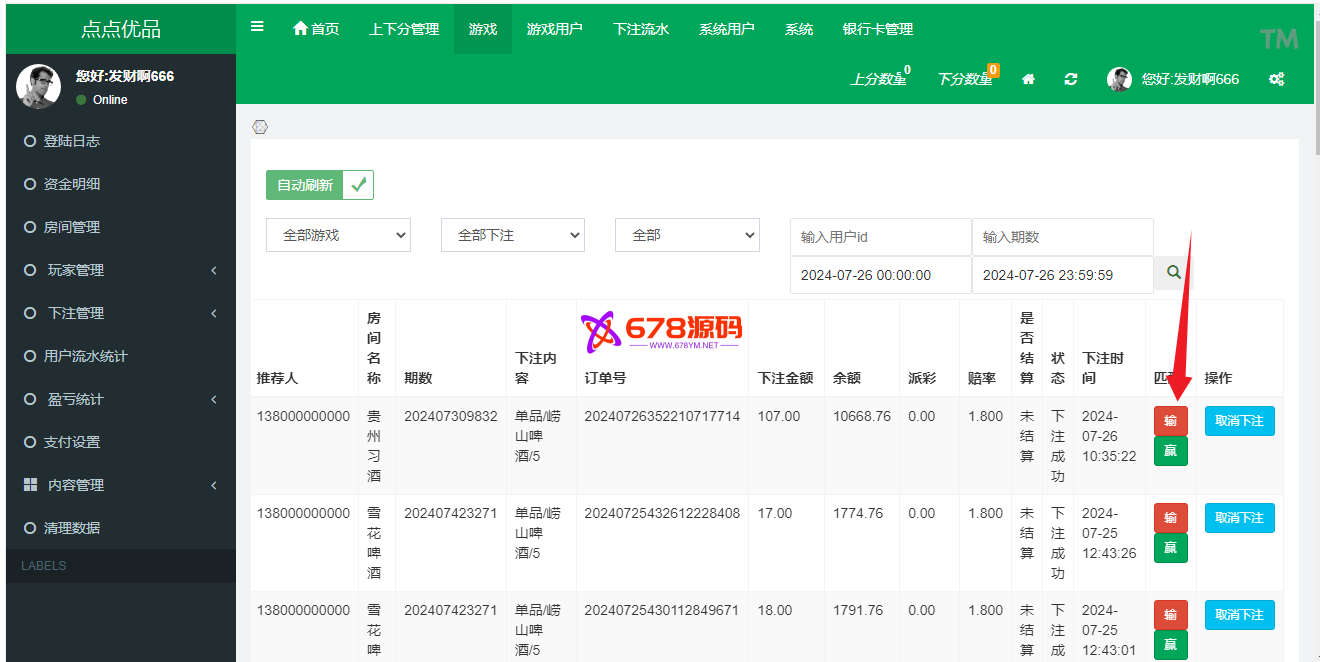Expand 玩家管理 in the sidebar

(120, 270)
